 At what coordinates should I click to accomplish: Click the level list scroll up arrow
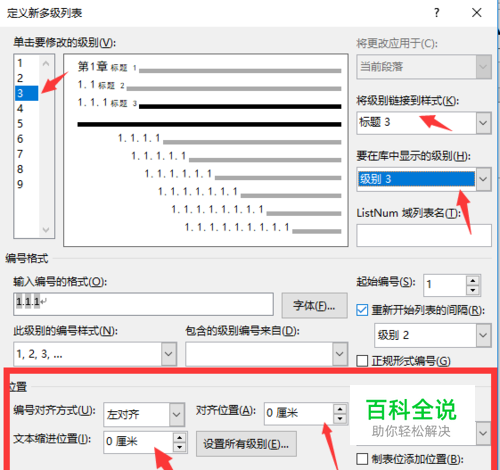(46, 63)
